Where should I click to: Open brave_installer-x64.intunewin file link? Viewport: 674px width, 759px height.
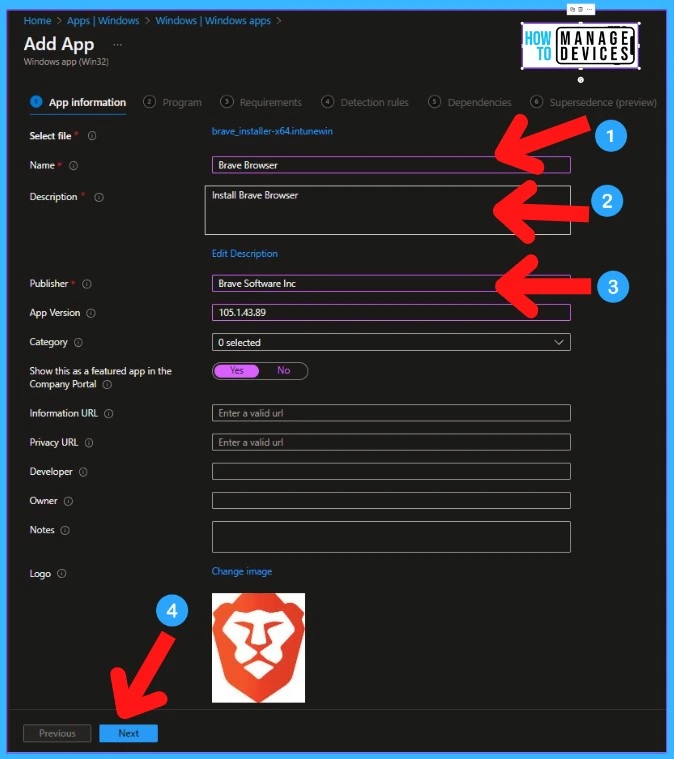pos(272,131)
